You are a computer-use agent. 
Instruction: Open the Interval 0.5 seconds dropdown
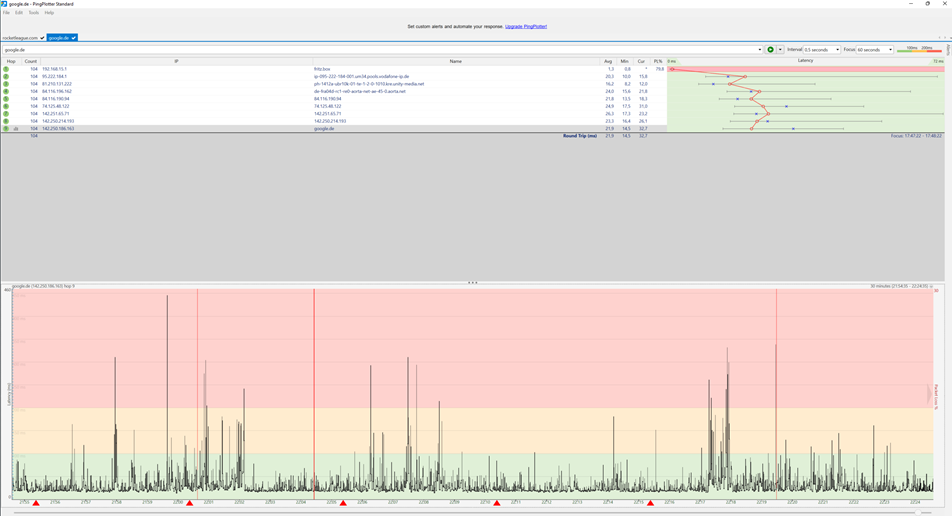point(821,50)
